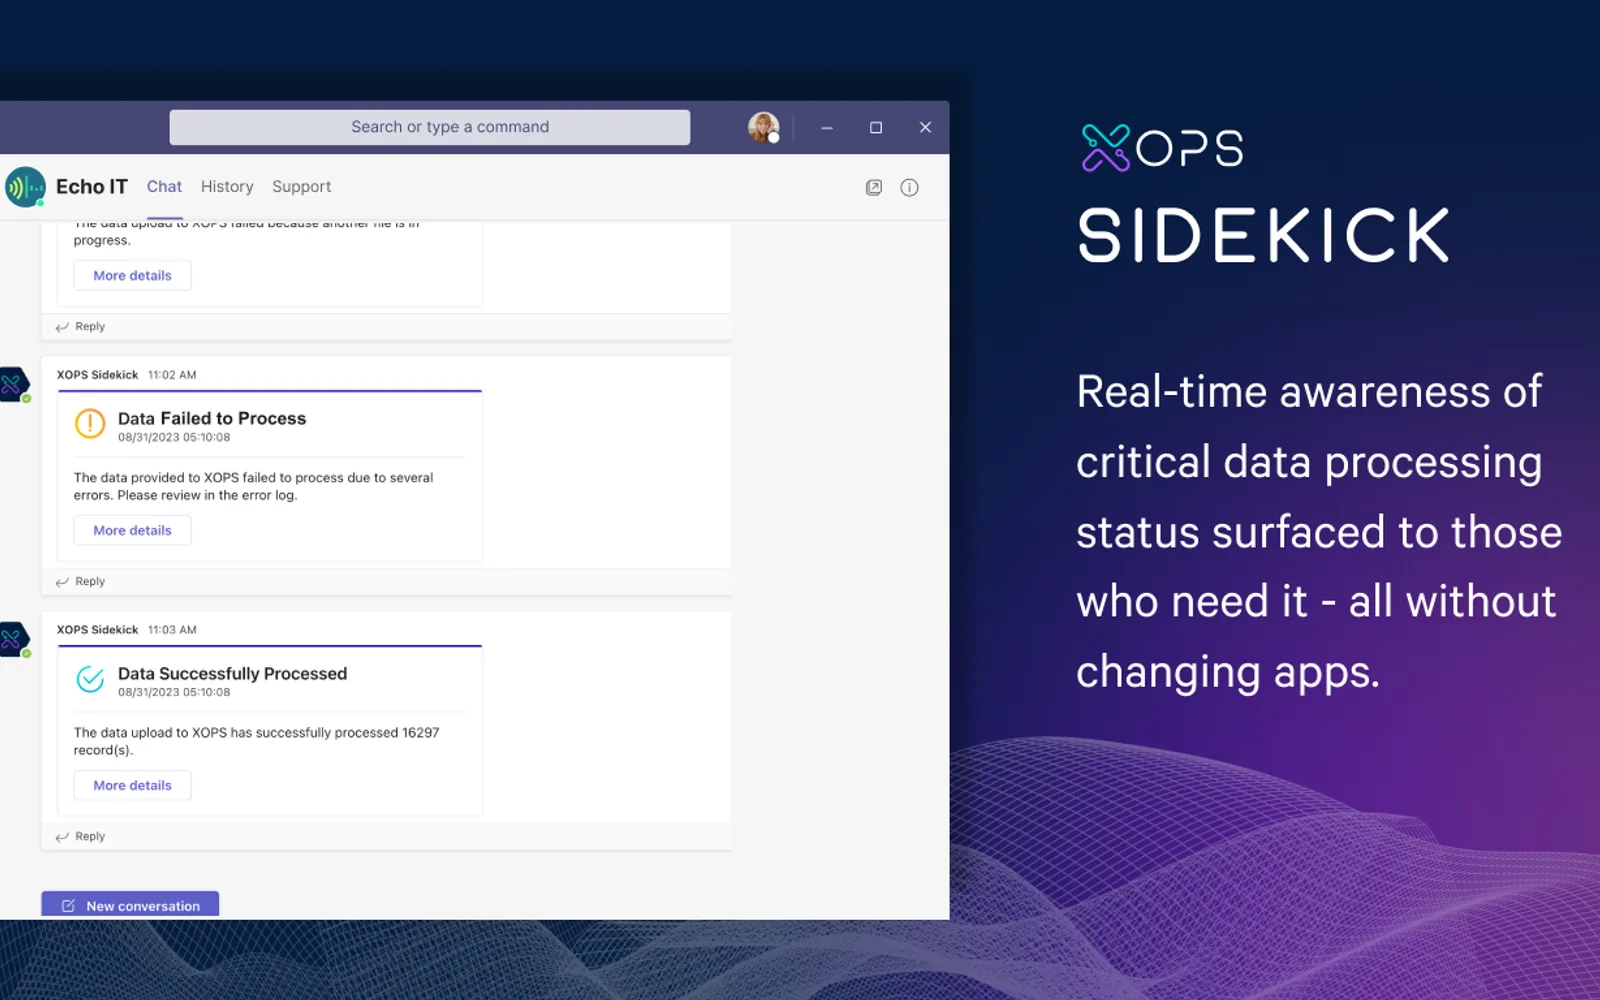Switch to the Chat tab
Viewport: 1600px width, 1000px height.
pos(164,187)
